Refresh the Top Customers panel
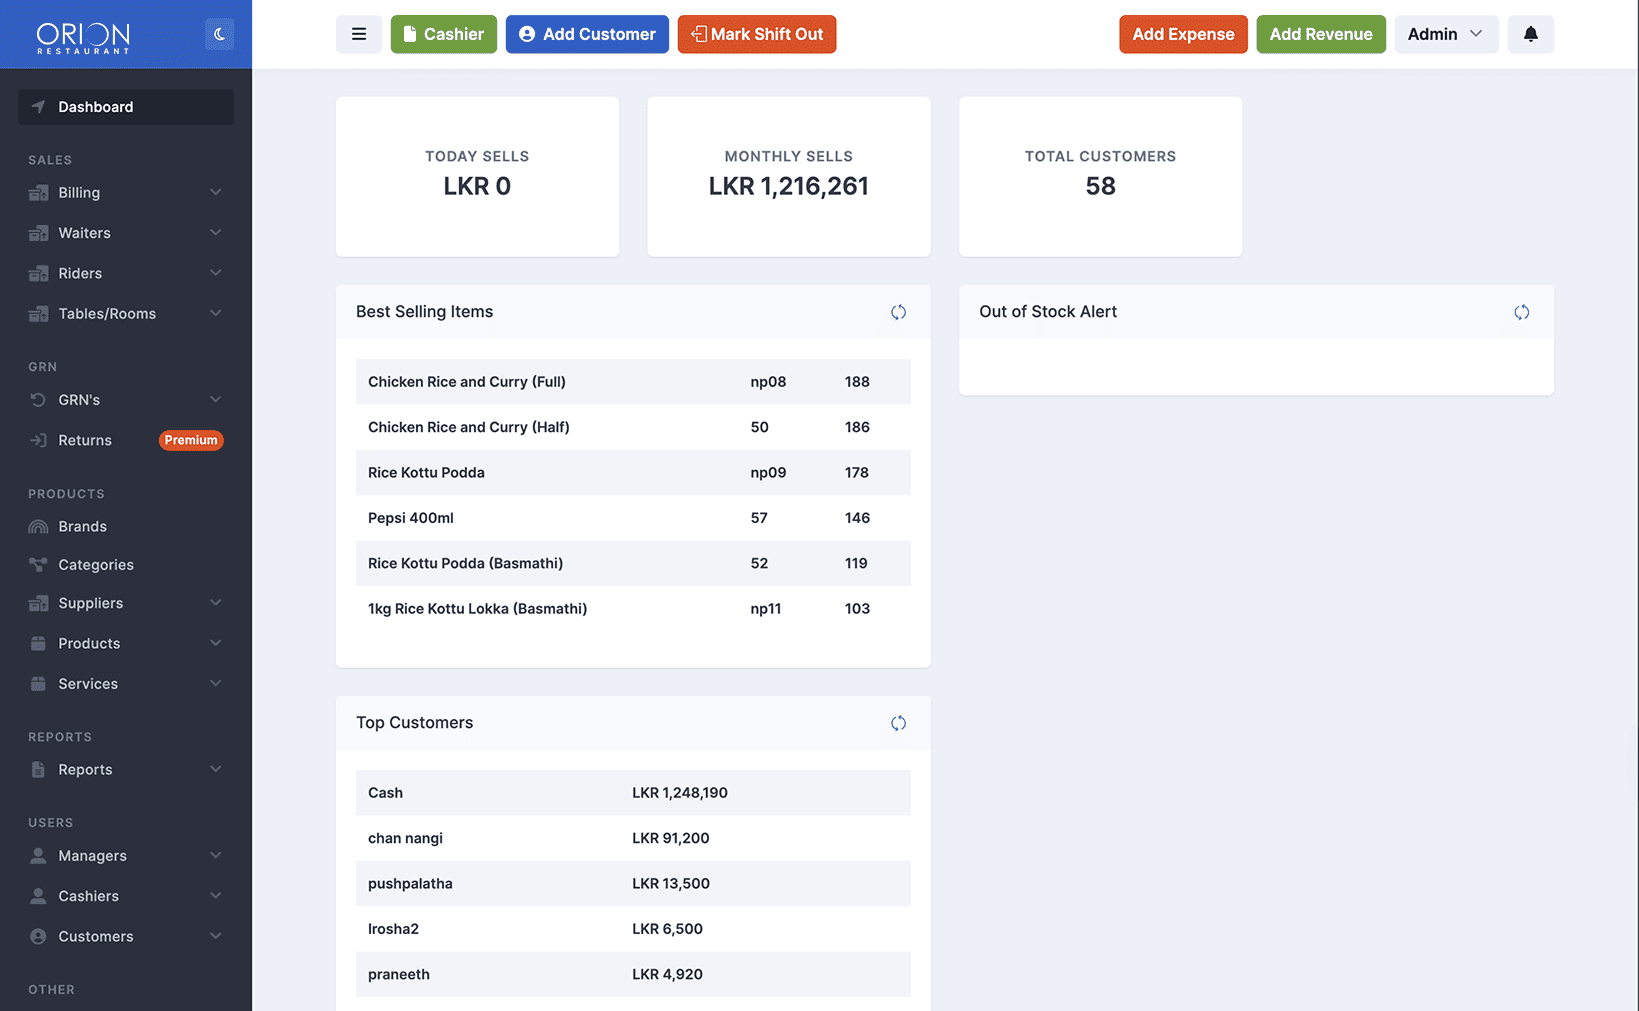This screenshot has width=1639, height=1011. (898, 723)
